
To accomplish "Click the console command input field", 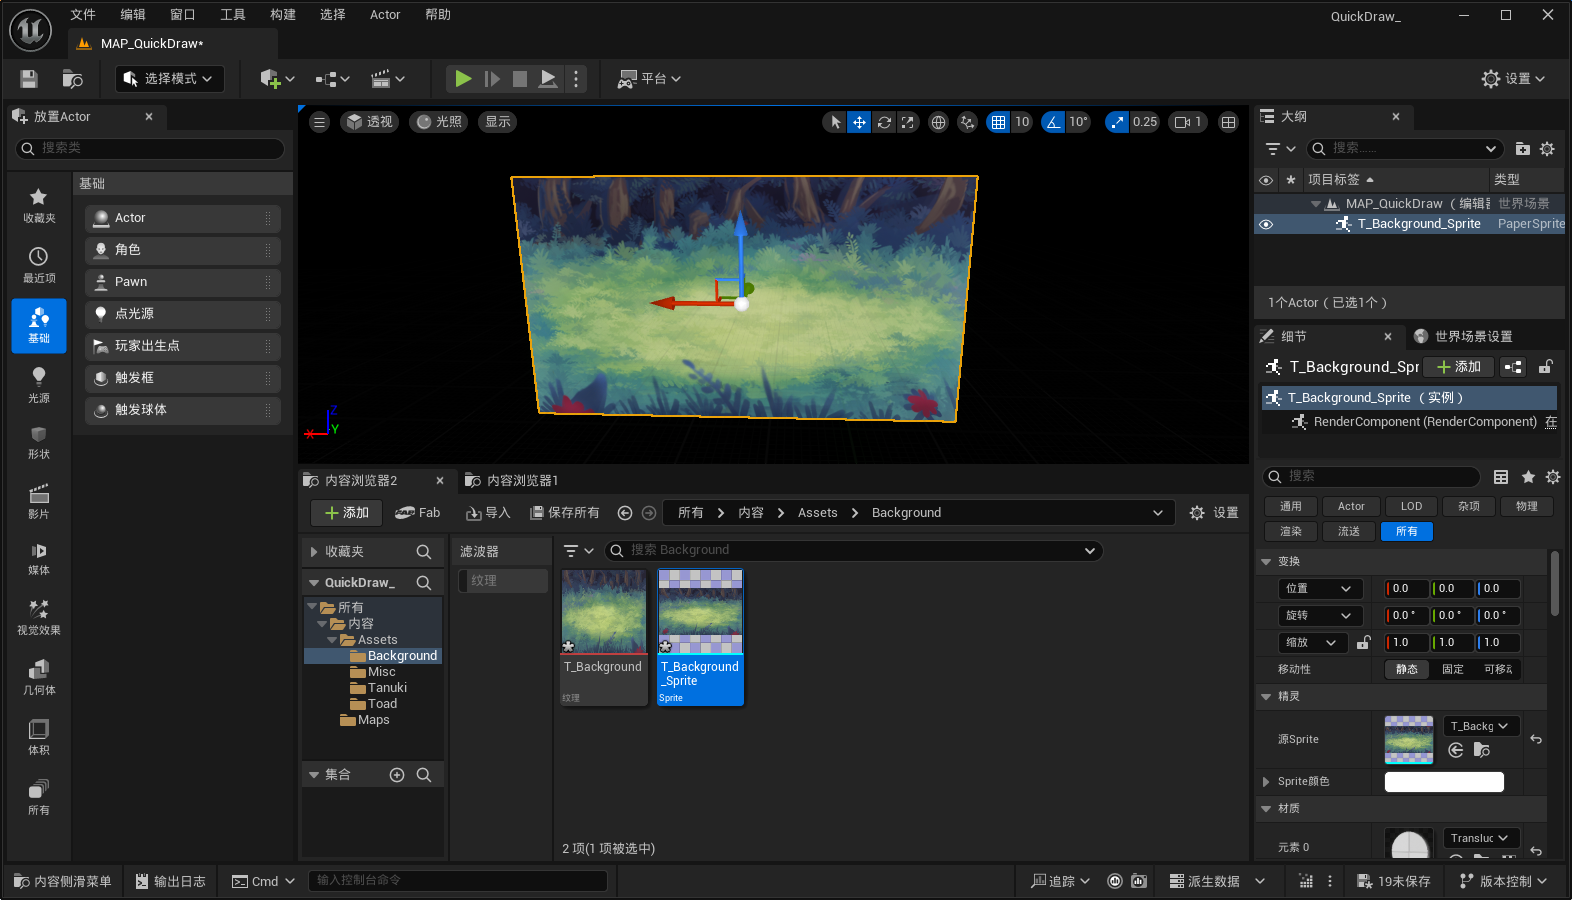I will [458, 881].
